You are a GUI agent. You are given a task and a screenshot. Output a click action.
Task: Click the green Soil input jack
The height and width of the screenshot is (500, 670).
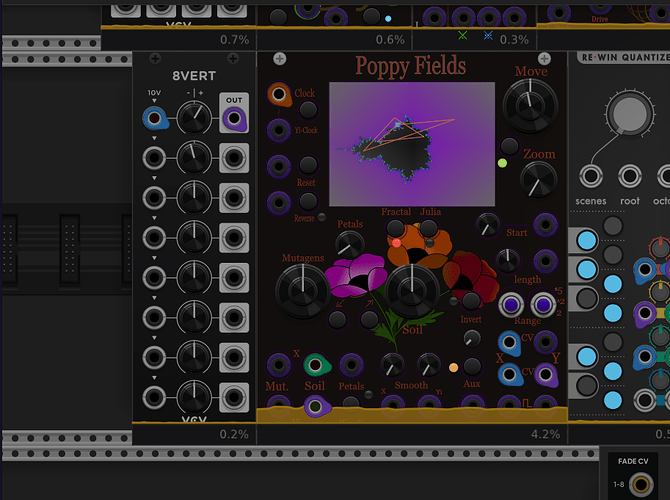tap(315, 365)
